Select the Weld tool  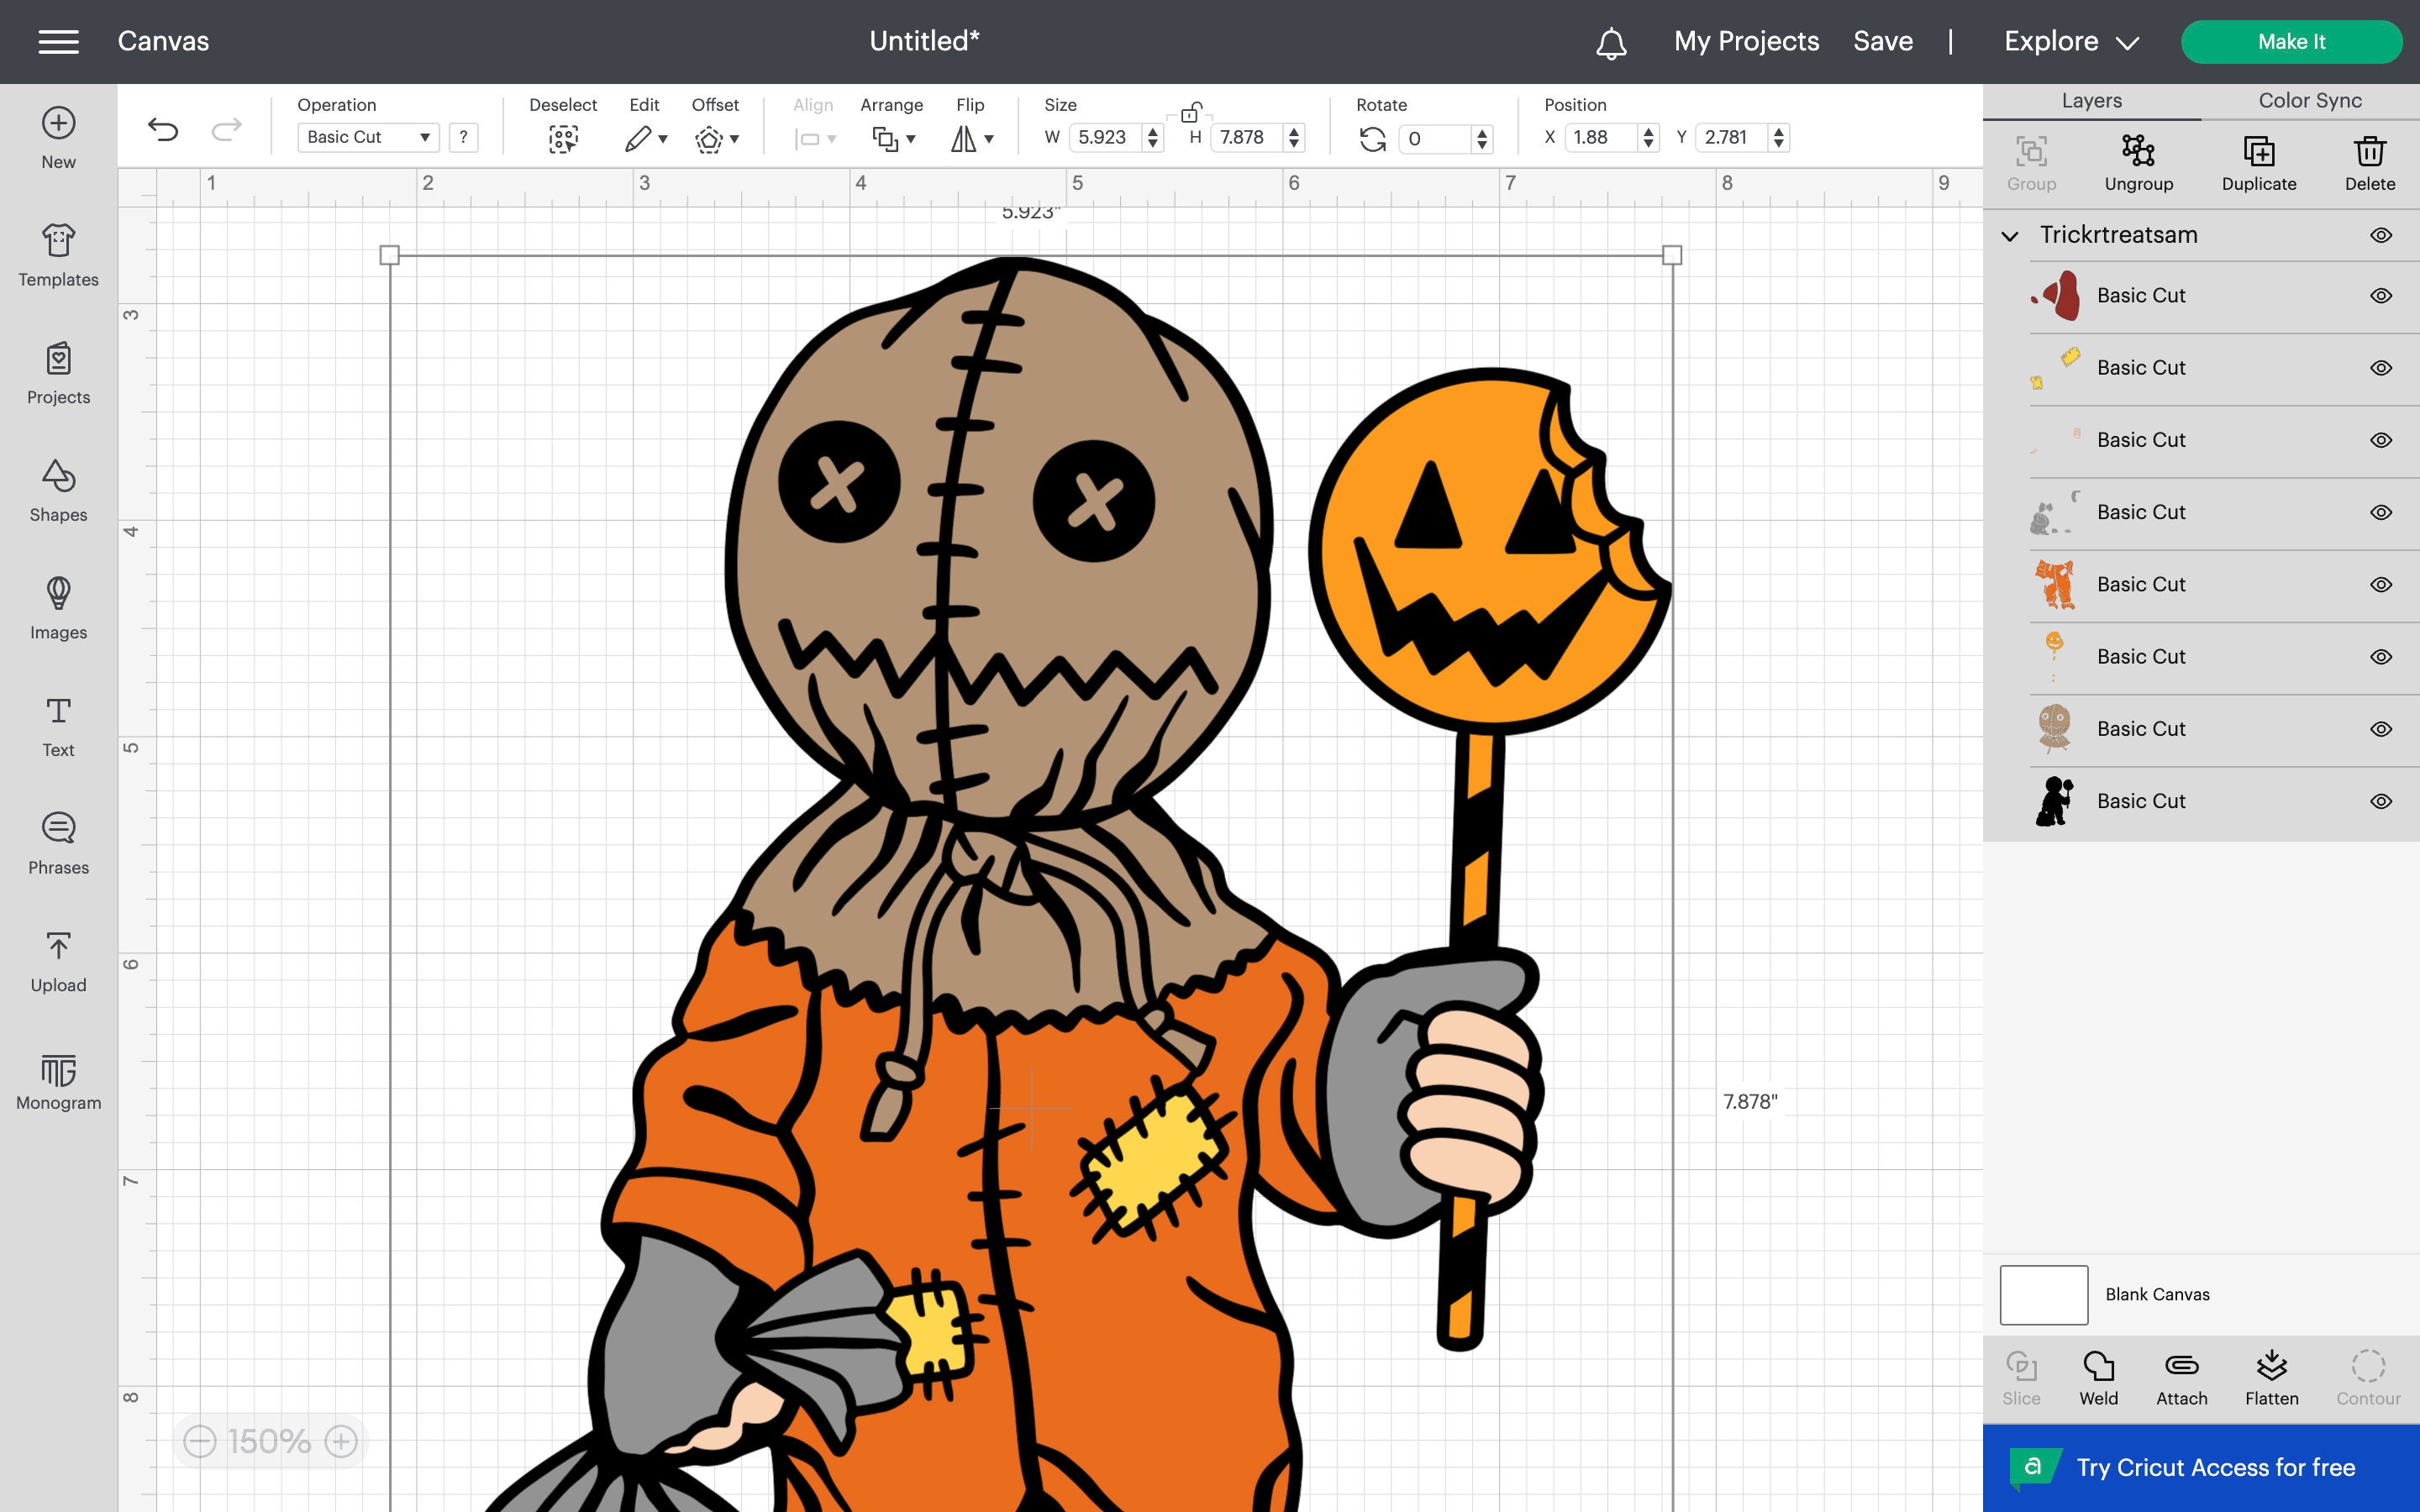[x=2097, y=1377]
